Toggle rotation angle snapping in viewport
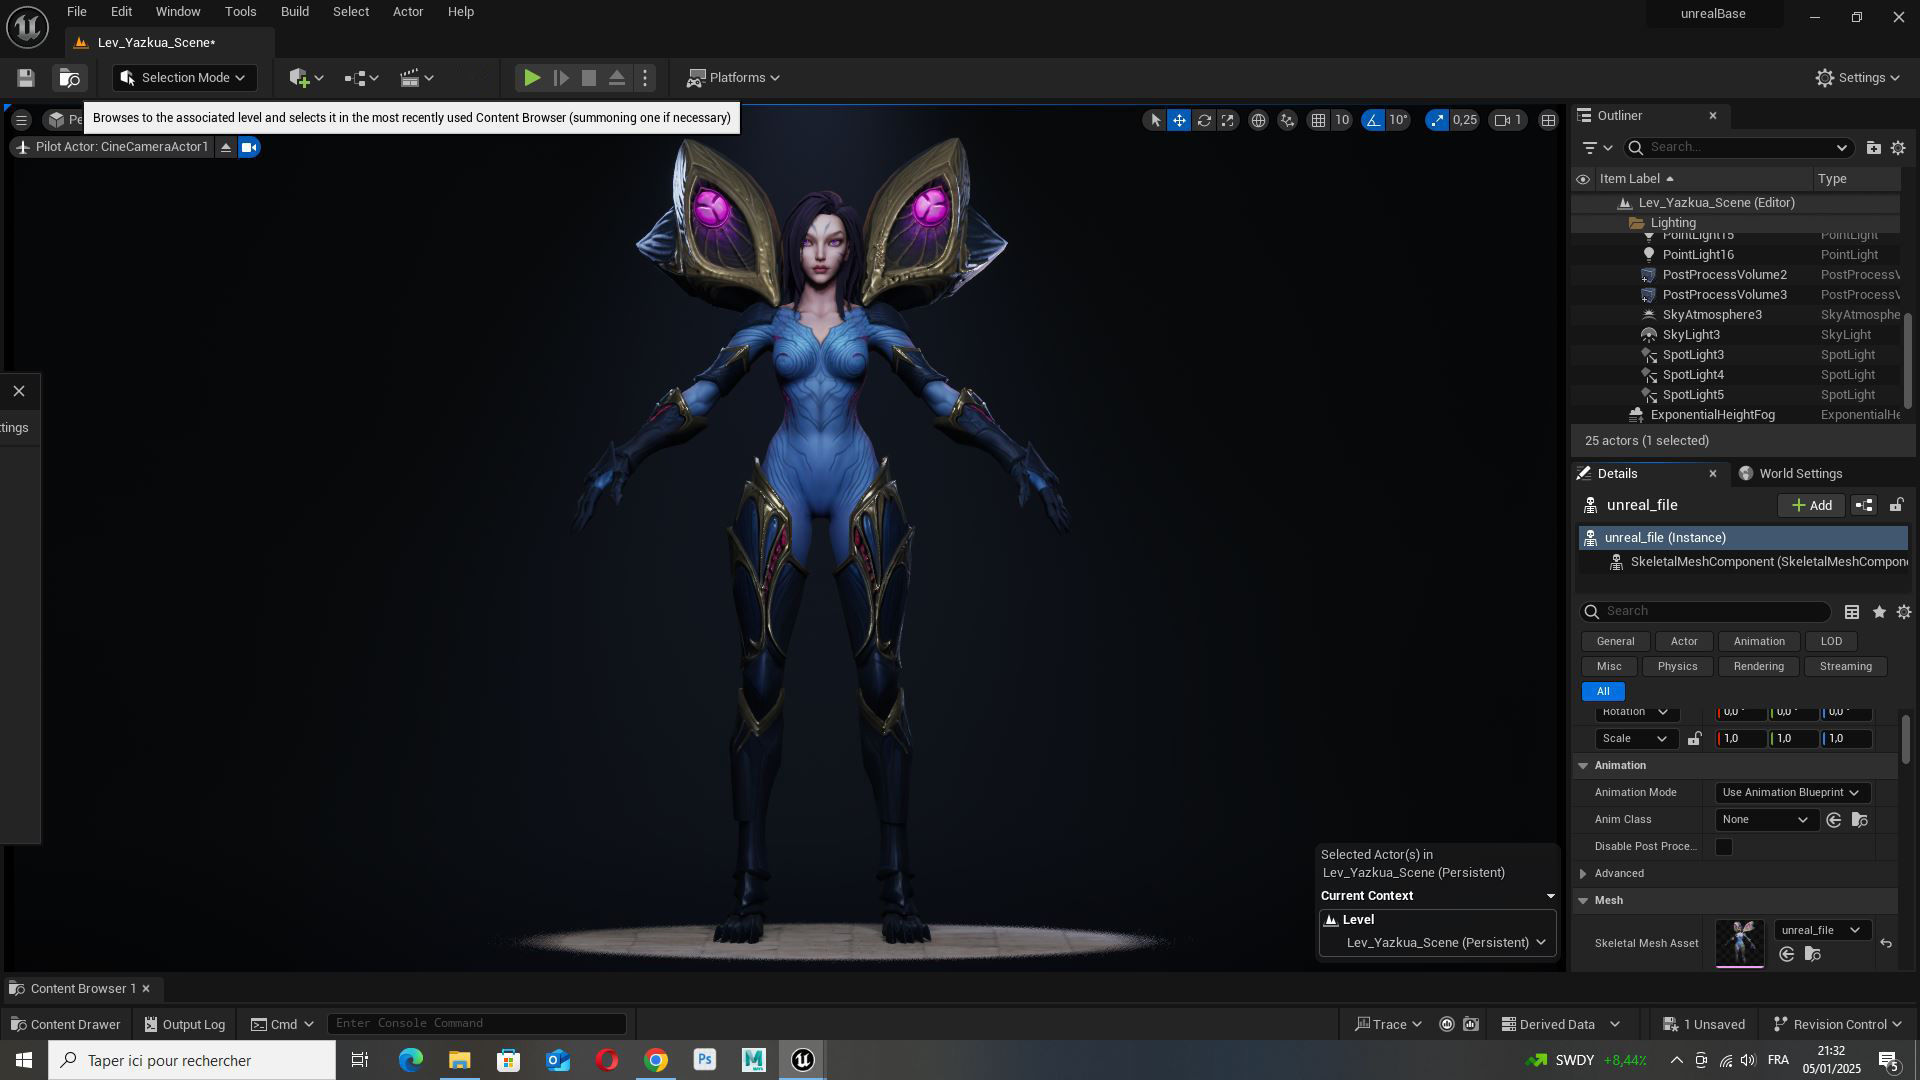The image size is (1920, 1080). pyautogui.click(x=1373, y=120)
